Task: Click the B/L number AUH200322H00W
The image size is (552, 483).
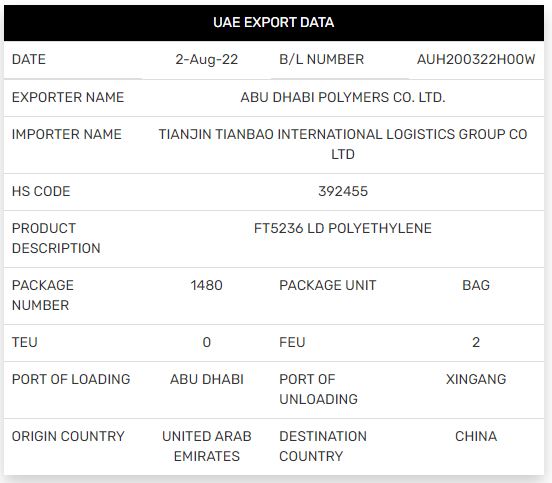Action: pos(476,59)
